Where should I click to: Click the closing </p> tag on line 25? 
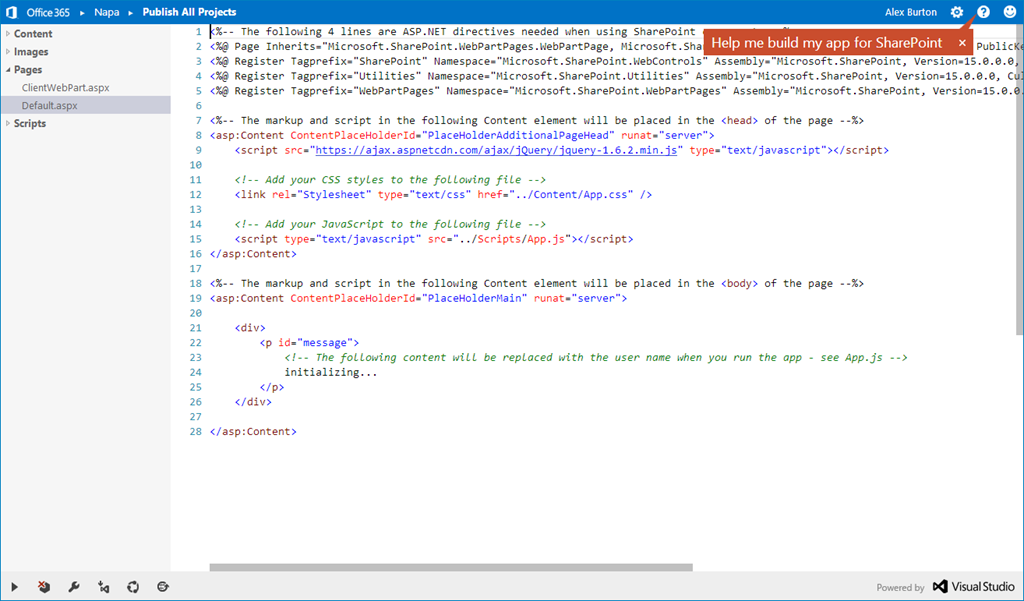click(272, 387)
